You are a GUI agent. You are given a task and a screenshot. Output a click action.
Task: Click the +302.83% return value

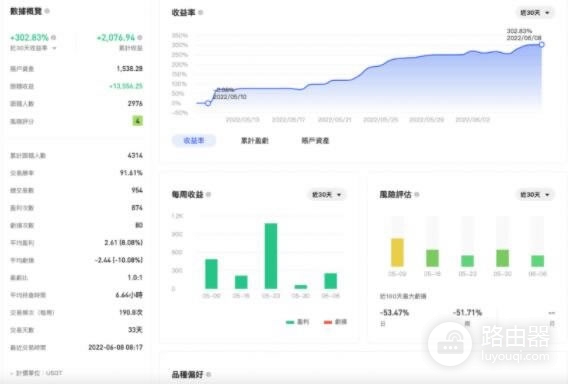coord(29,37)
